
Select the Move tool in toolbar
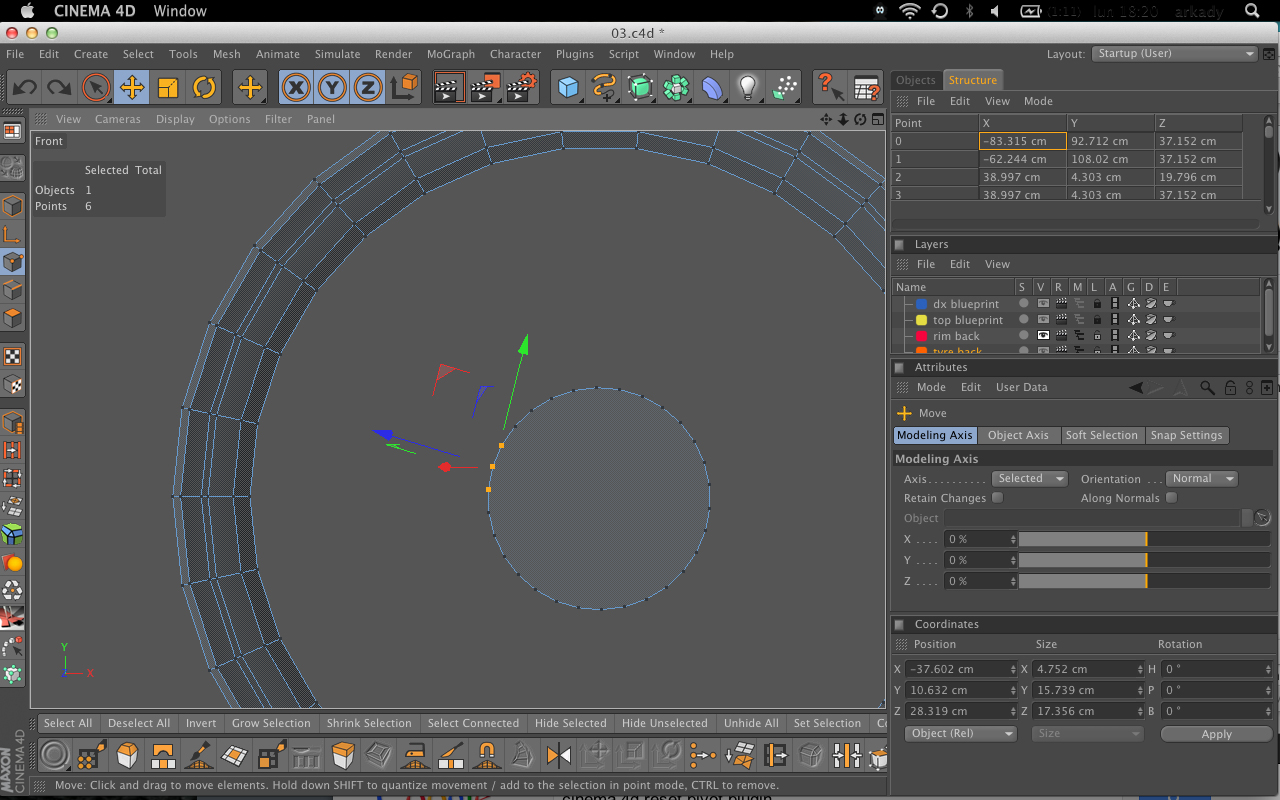coord(132,88)
